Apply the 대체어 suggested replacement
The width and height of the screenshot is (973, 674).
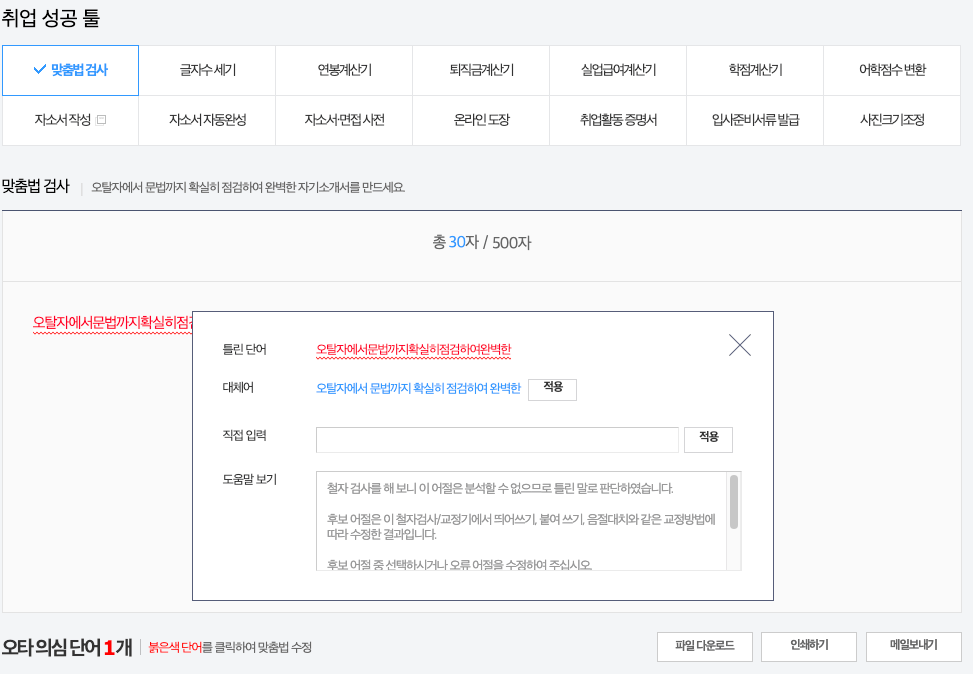tap(552, 389)
